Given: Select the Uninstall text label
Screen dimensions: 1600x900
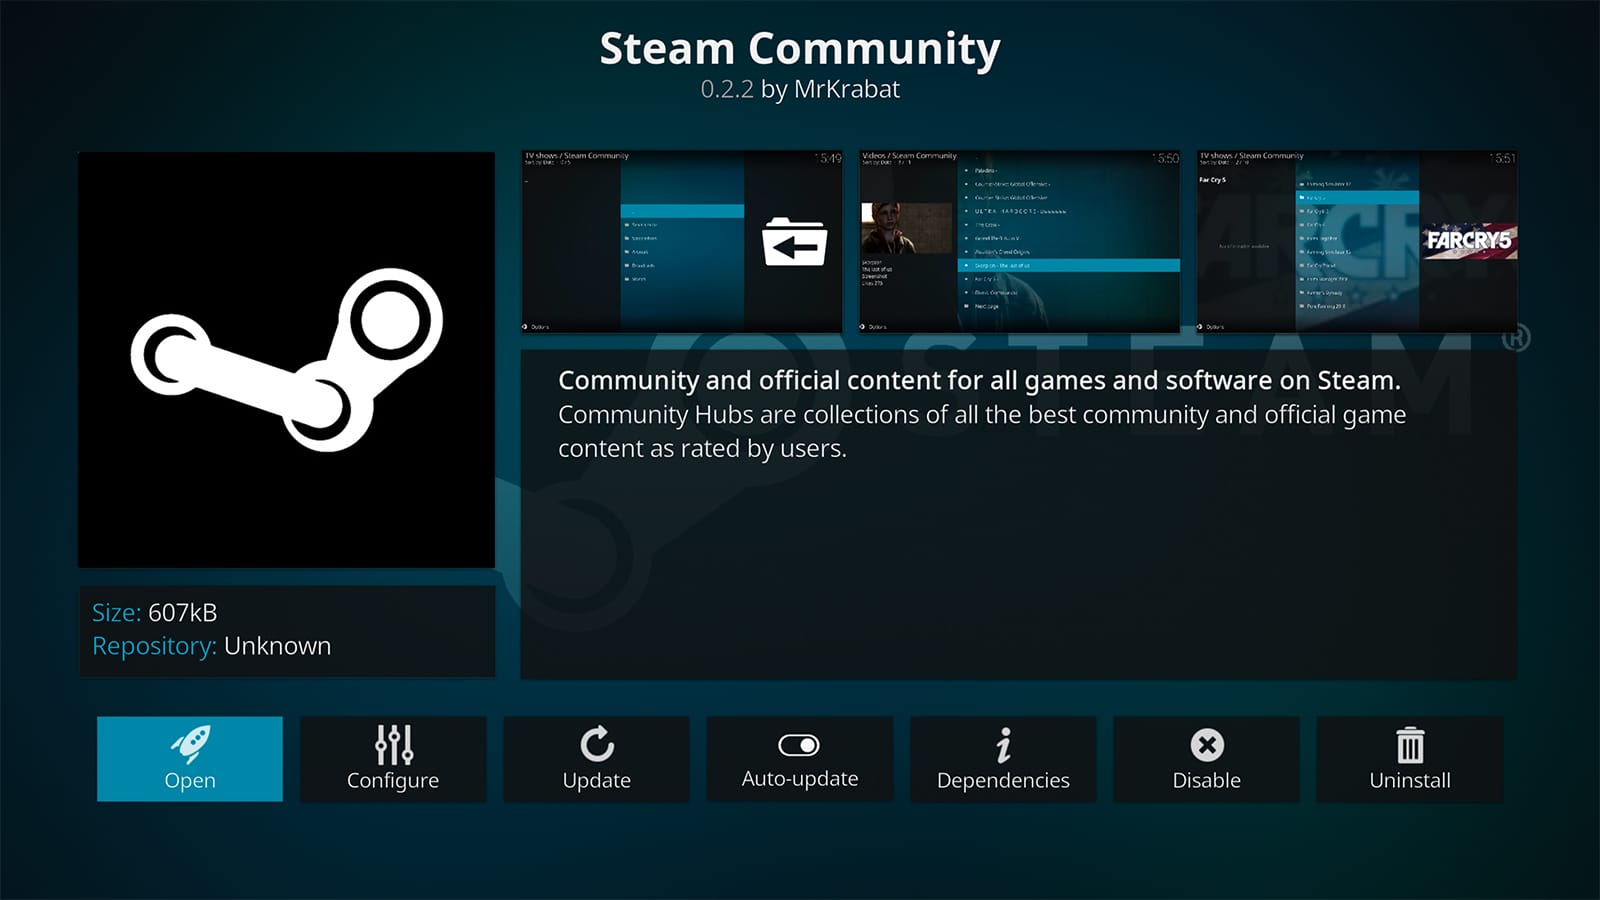Looking at the screenshot, I should (1409, 781).
